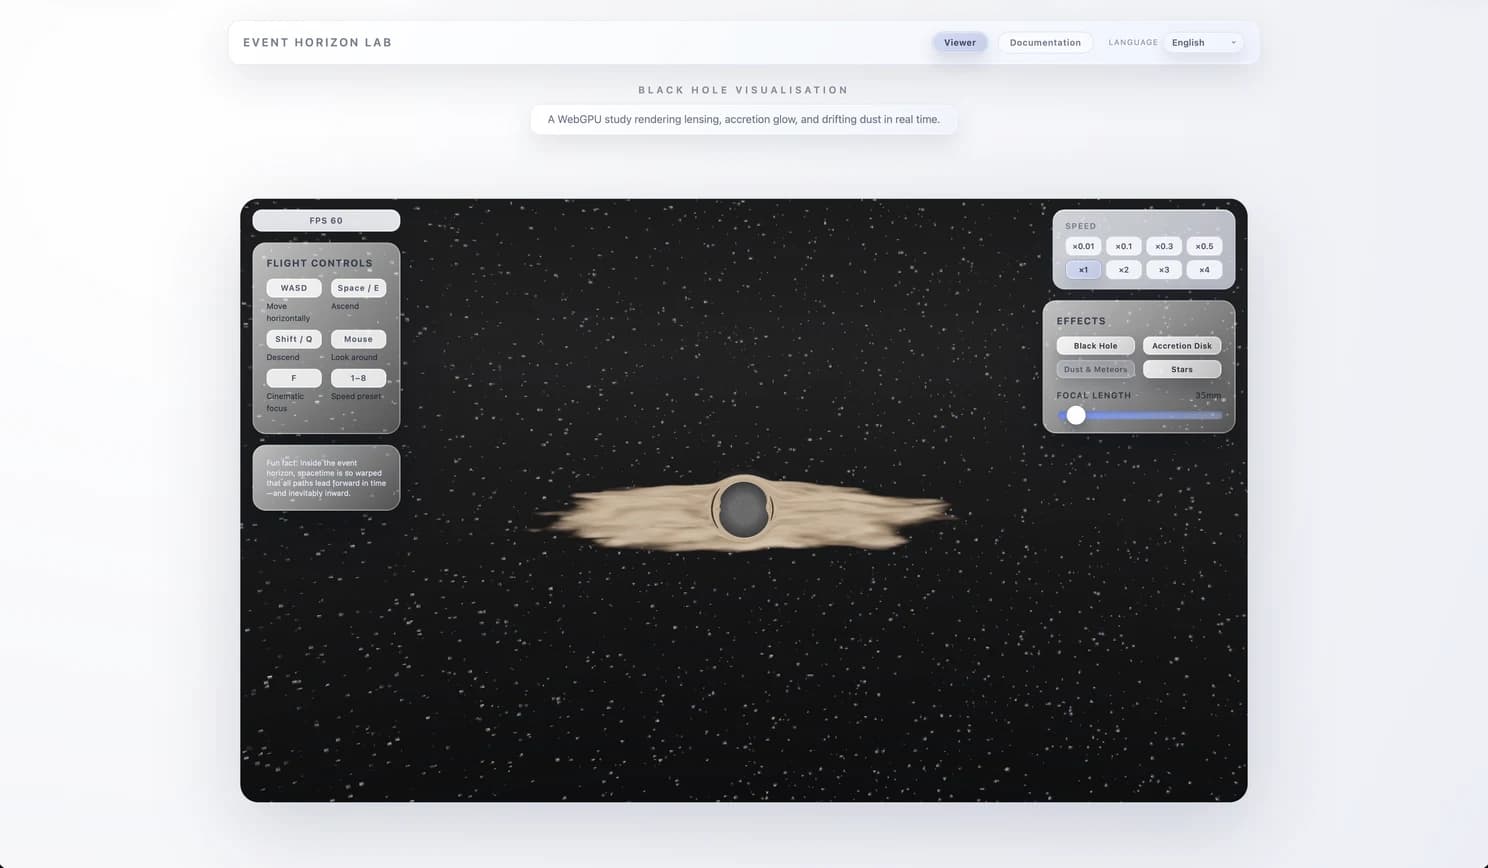Click the fun fact text card
This screenshot has width=1488, height=868.
point(326,478)
